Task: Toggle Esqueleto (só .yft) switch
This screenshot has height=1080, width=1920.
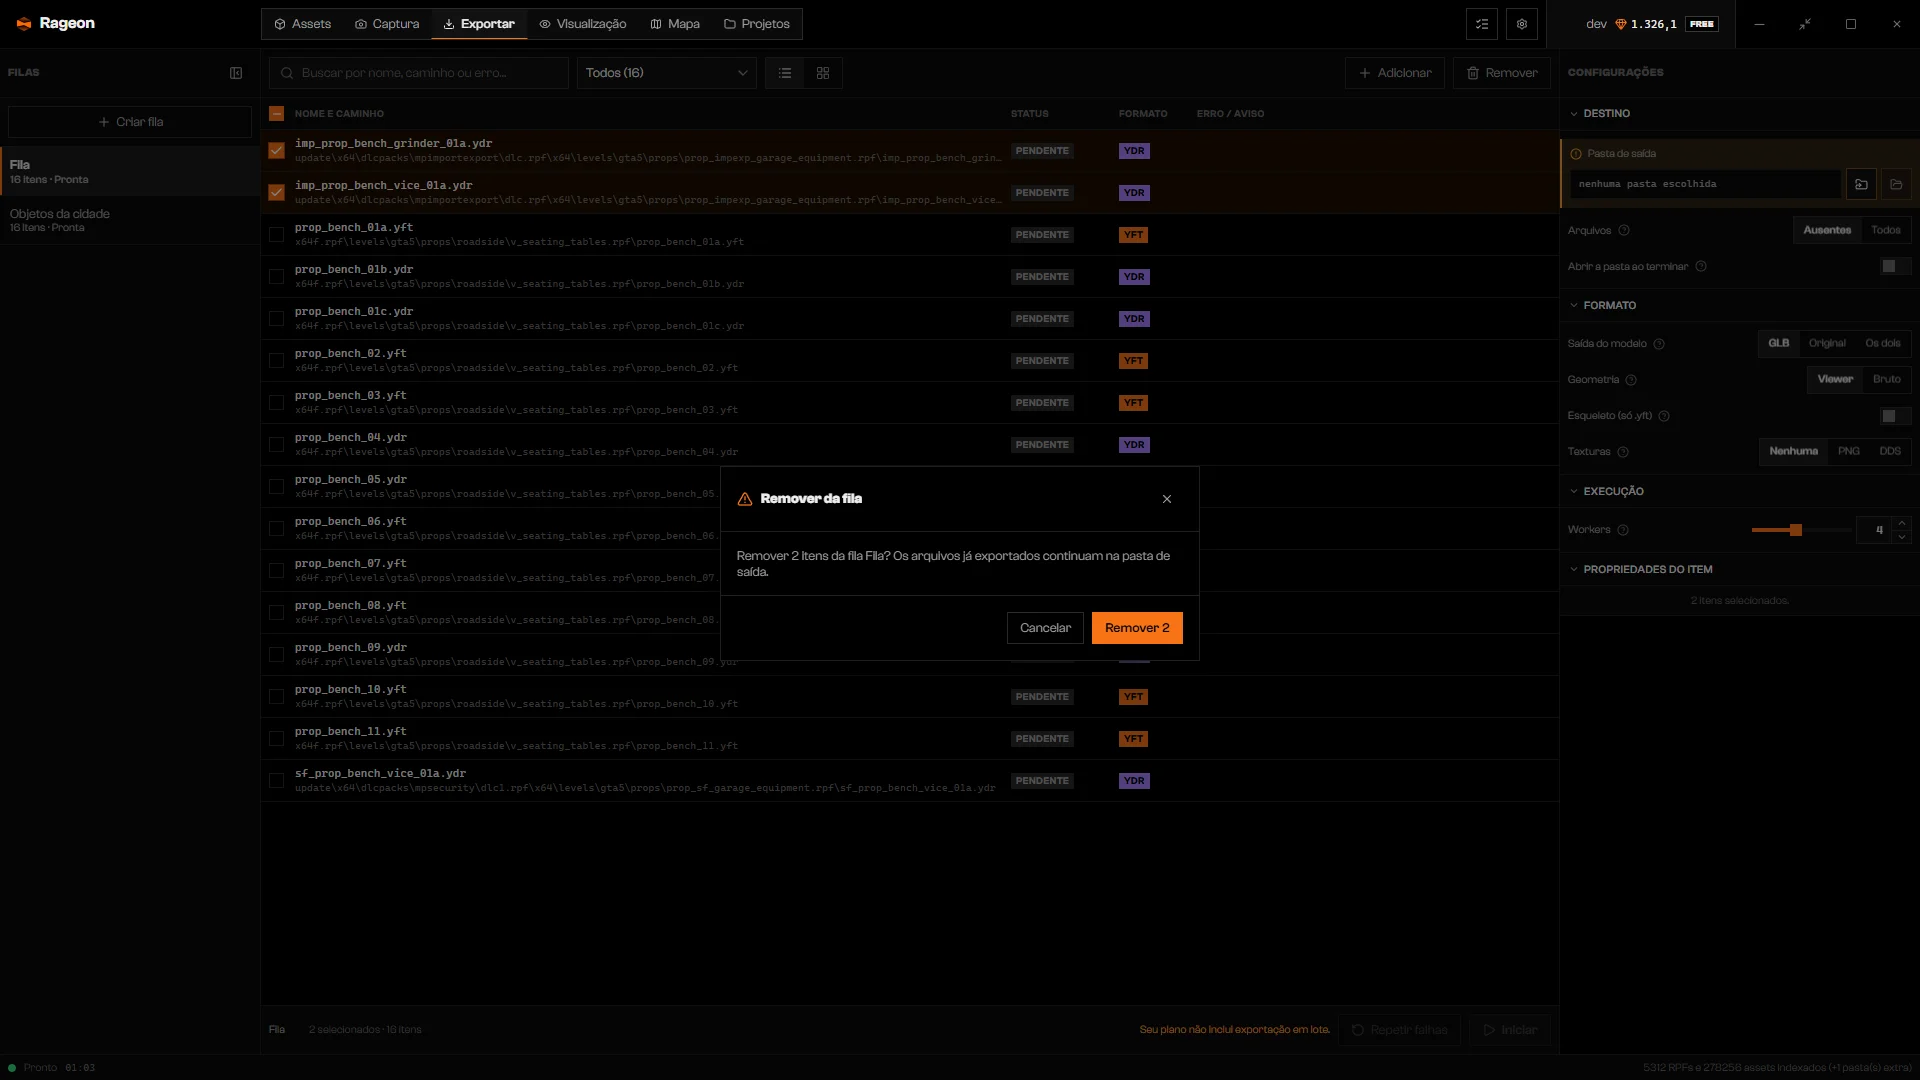Action: click(1895, 416)
